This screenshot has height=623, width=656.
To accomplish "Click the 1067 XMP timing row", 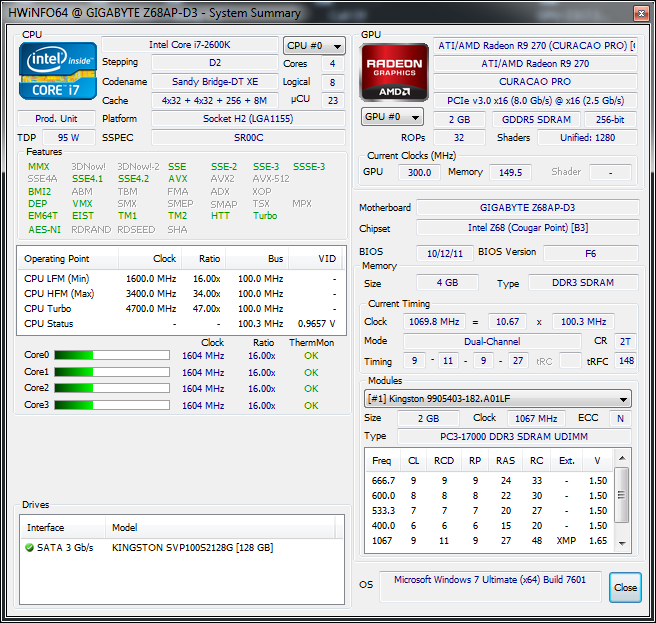I will [489, 541].
